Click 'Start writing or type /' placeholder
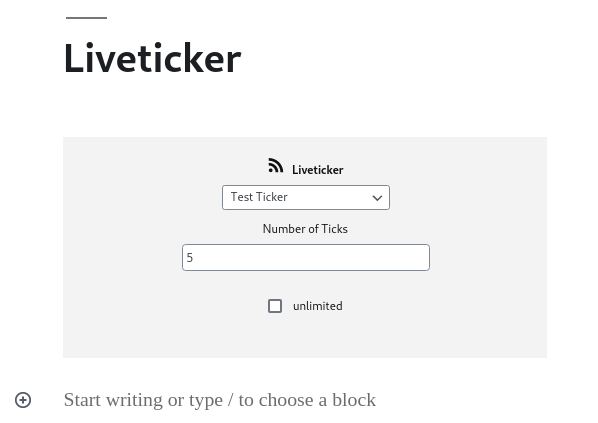 [149, 400]
